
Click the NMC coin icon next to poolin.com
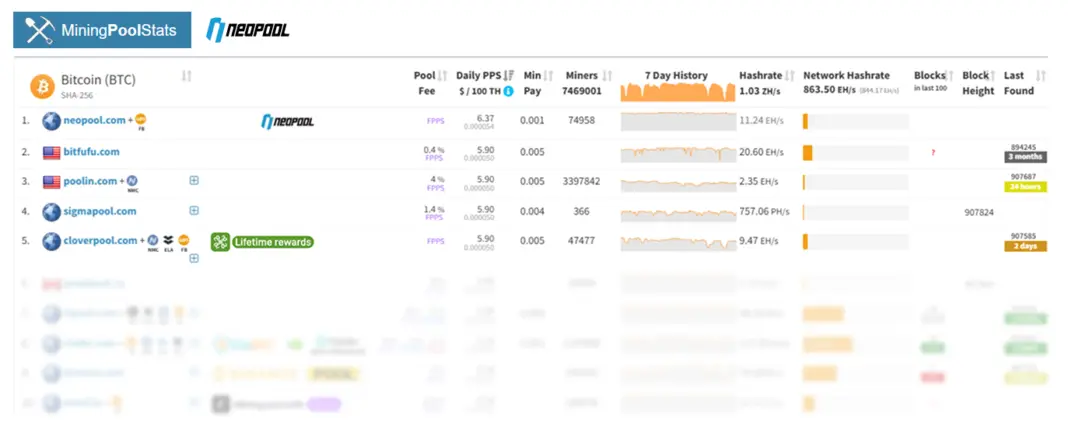[x=132, y=183]
